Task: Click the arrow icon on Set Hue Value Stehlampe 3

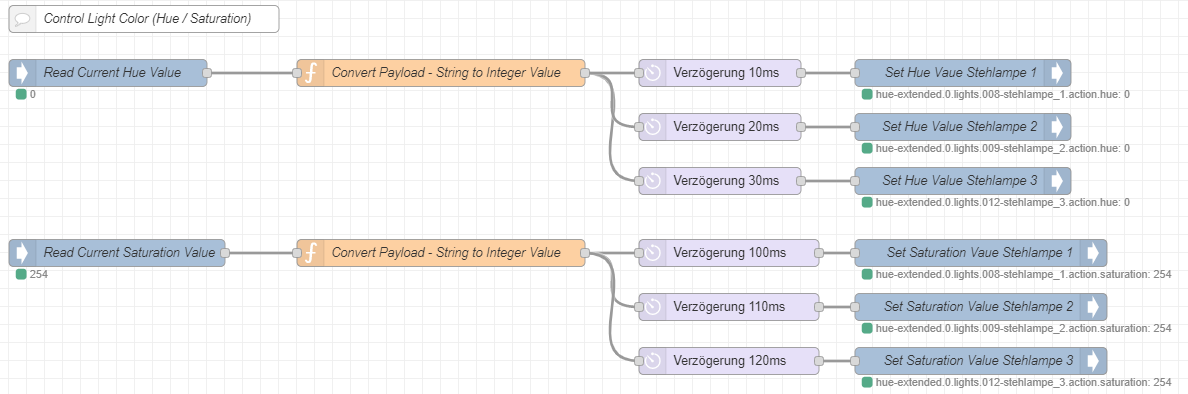Action: point(1057,181)
